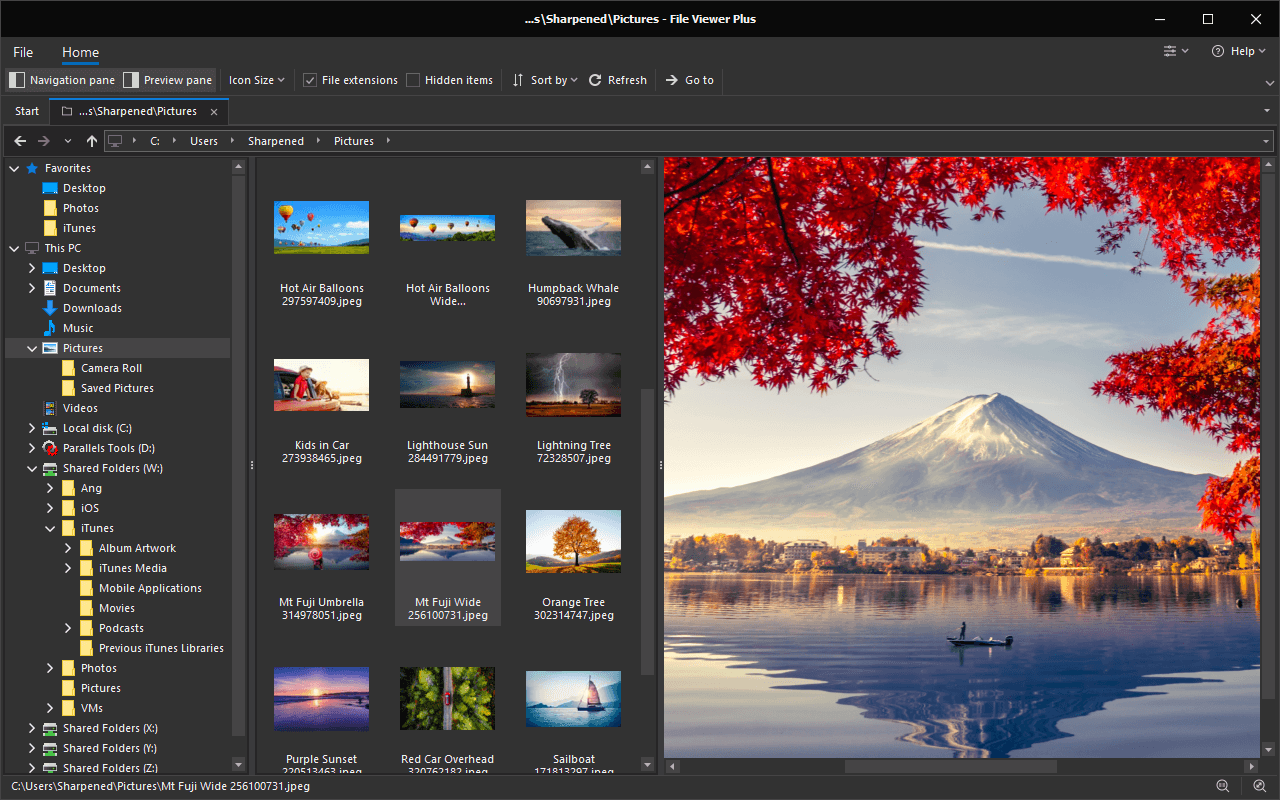Click the Documents icon in tree
Screen dimensions: 1280x800
50,288
